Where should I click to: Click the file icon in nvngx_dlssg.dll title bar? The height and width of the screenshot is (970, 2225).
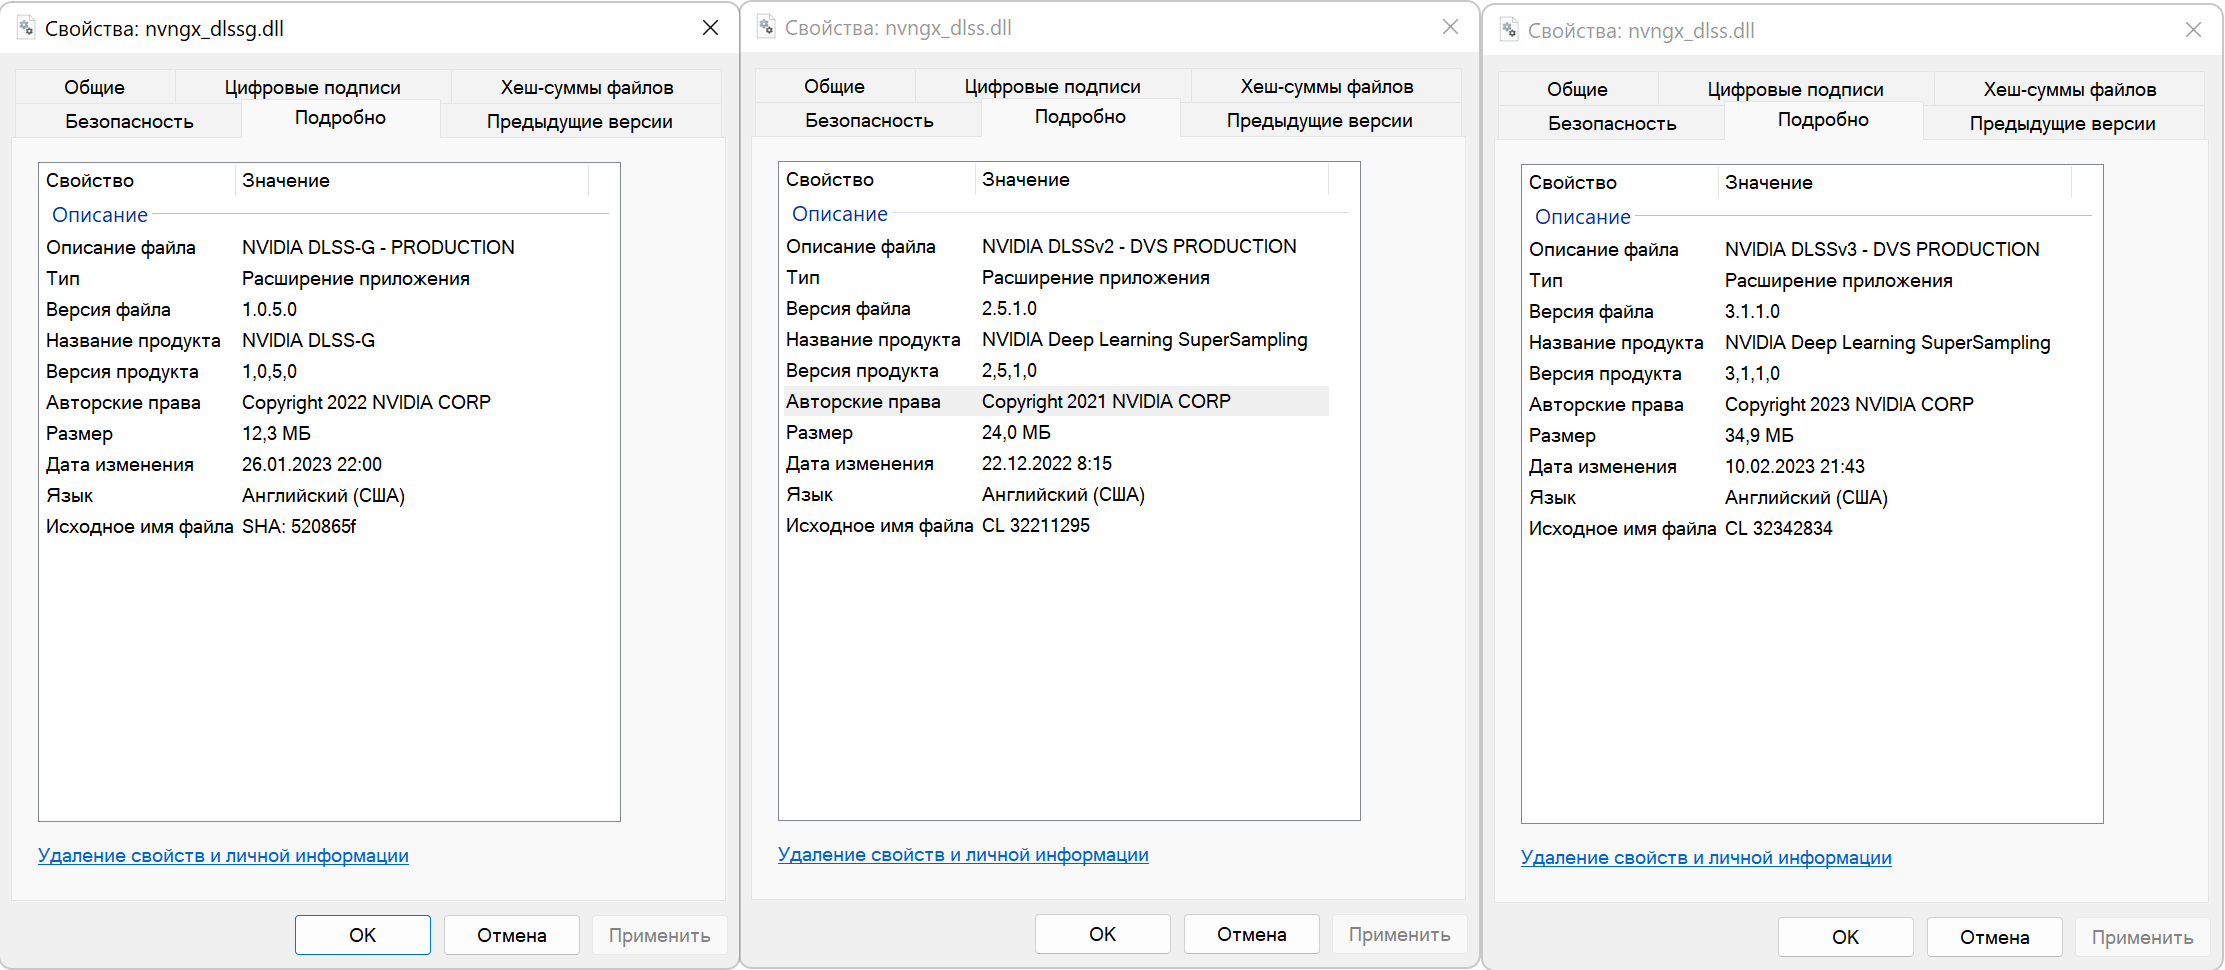(26, 28)
